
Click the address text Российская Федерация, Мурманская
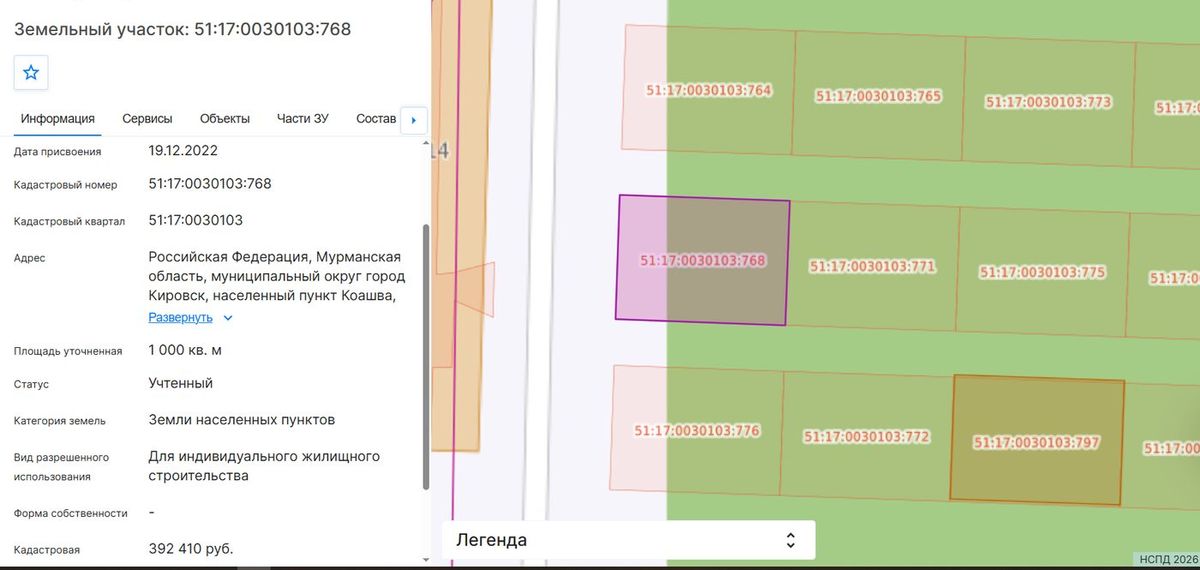(x=275, y=257)
